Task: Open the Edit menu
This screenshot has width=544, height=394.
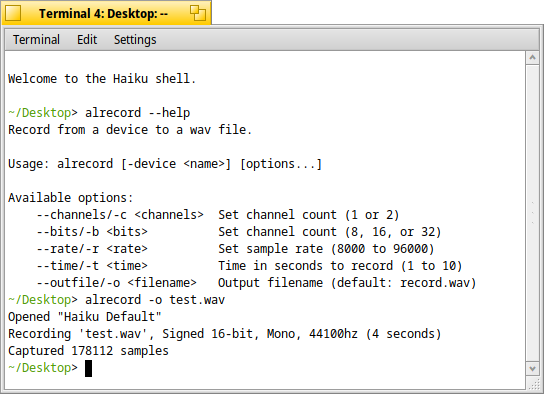Action: pyautogui.click(x=87, y=40)
